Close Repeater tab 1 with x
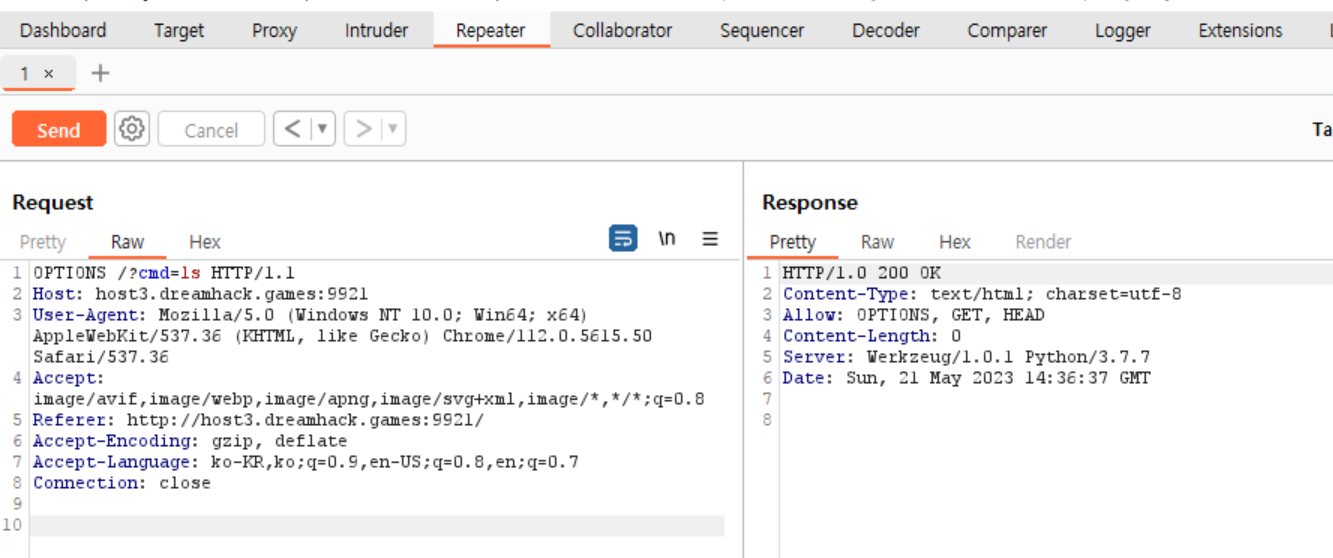 point(49,74)
